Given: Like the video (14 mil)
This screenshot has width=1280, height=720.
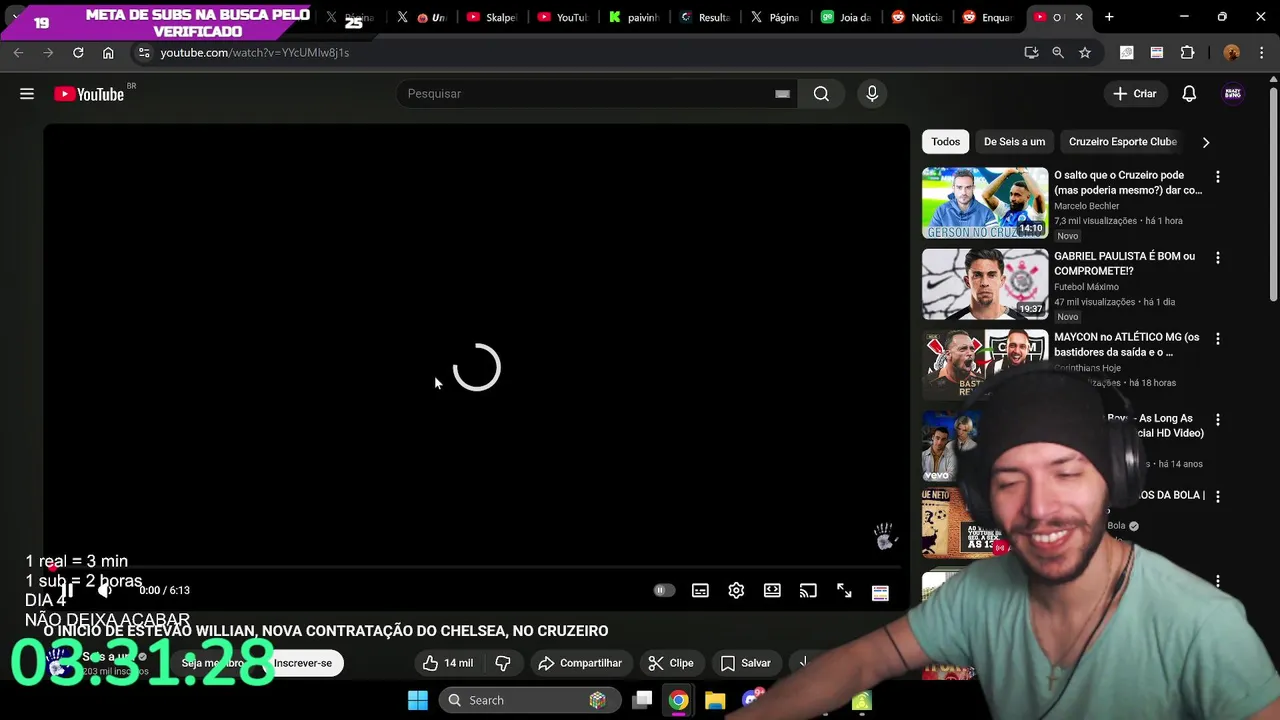Looking at the screenshot, I should coord(448,663).
